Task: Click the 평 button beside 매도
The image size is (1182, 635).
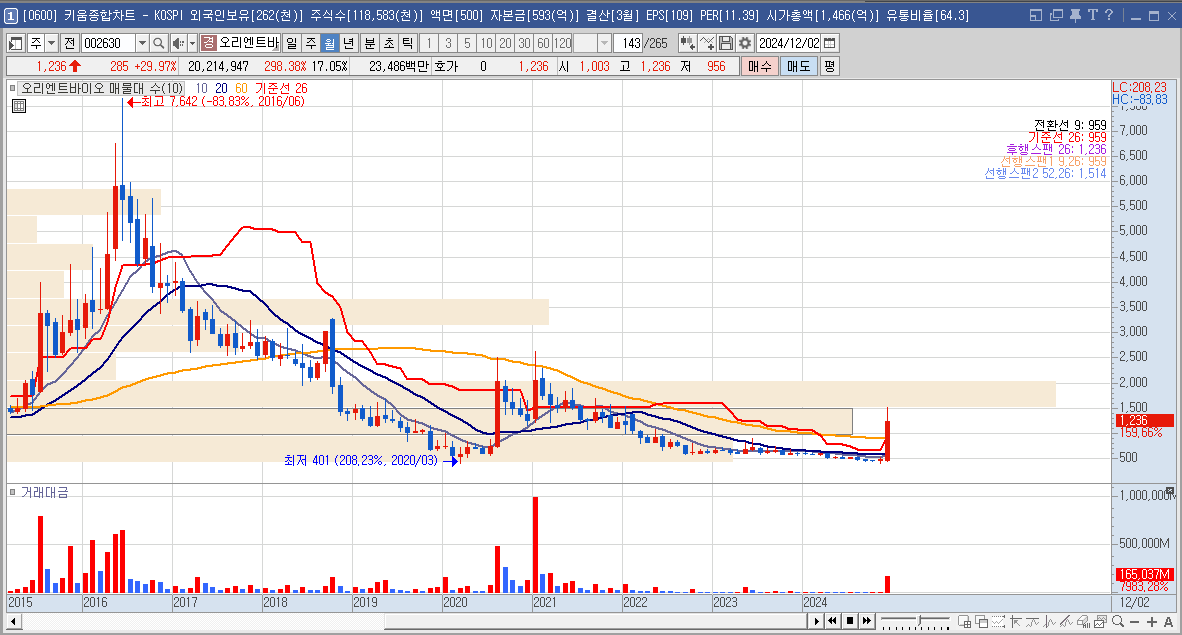Action: point(829,66)
